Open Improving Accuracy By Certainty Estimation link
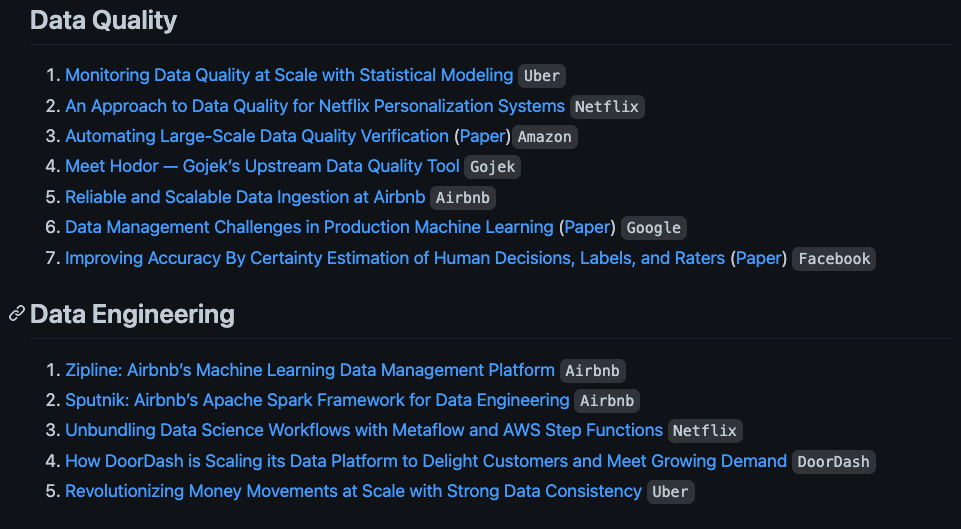 (395, 258)
